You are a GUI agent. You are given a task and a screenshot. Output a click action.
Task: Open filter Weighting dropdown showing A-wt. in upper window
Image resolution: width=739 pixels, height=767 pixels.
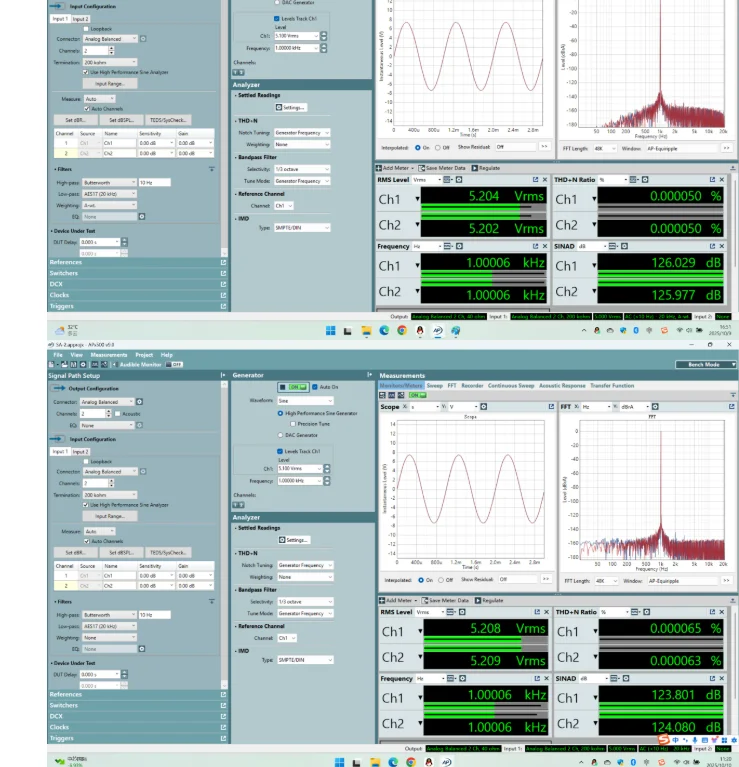pos(110,205)
